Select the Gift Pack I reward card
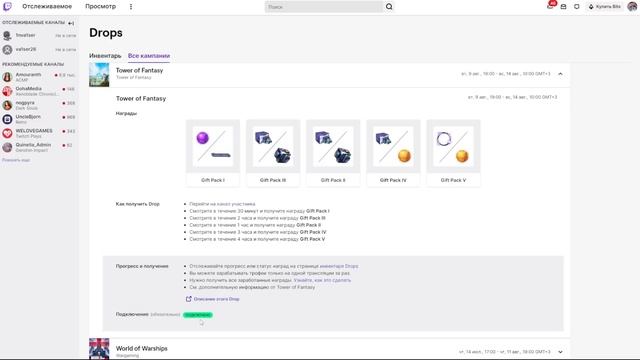Image resolution: width=640 pixels, height=360 pixels. [213, 153]
